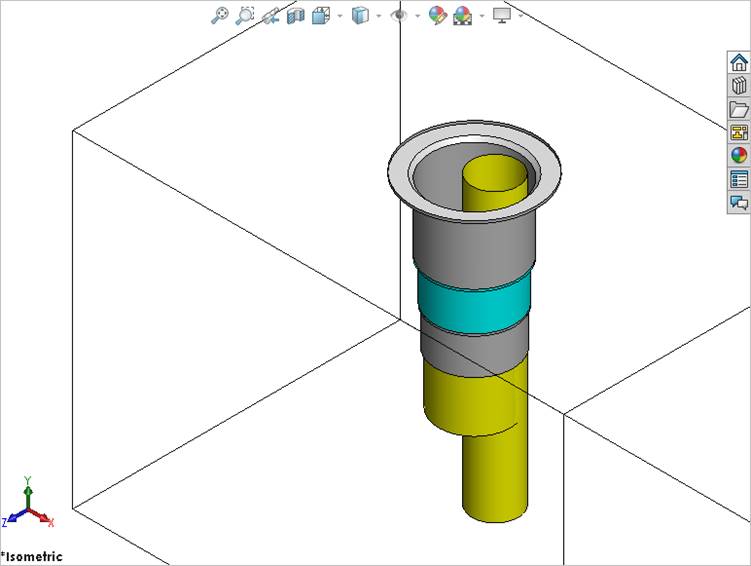Open the SolidWorks Resources home tab

(739, 61)
